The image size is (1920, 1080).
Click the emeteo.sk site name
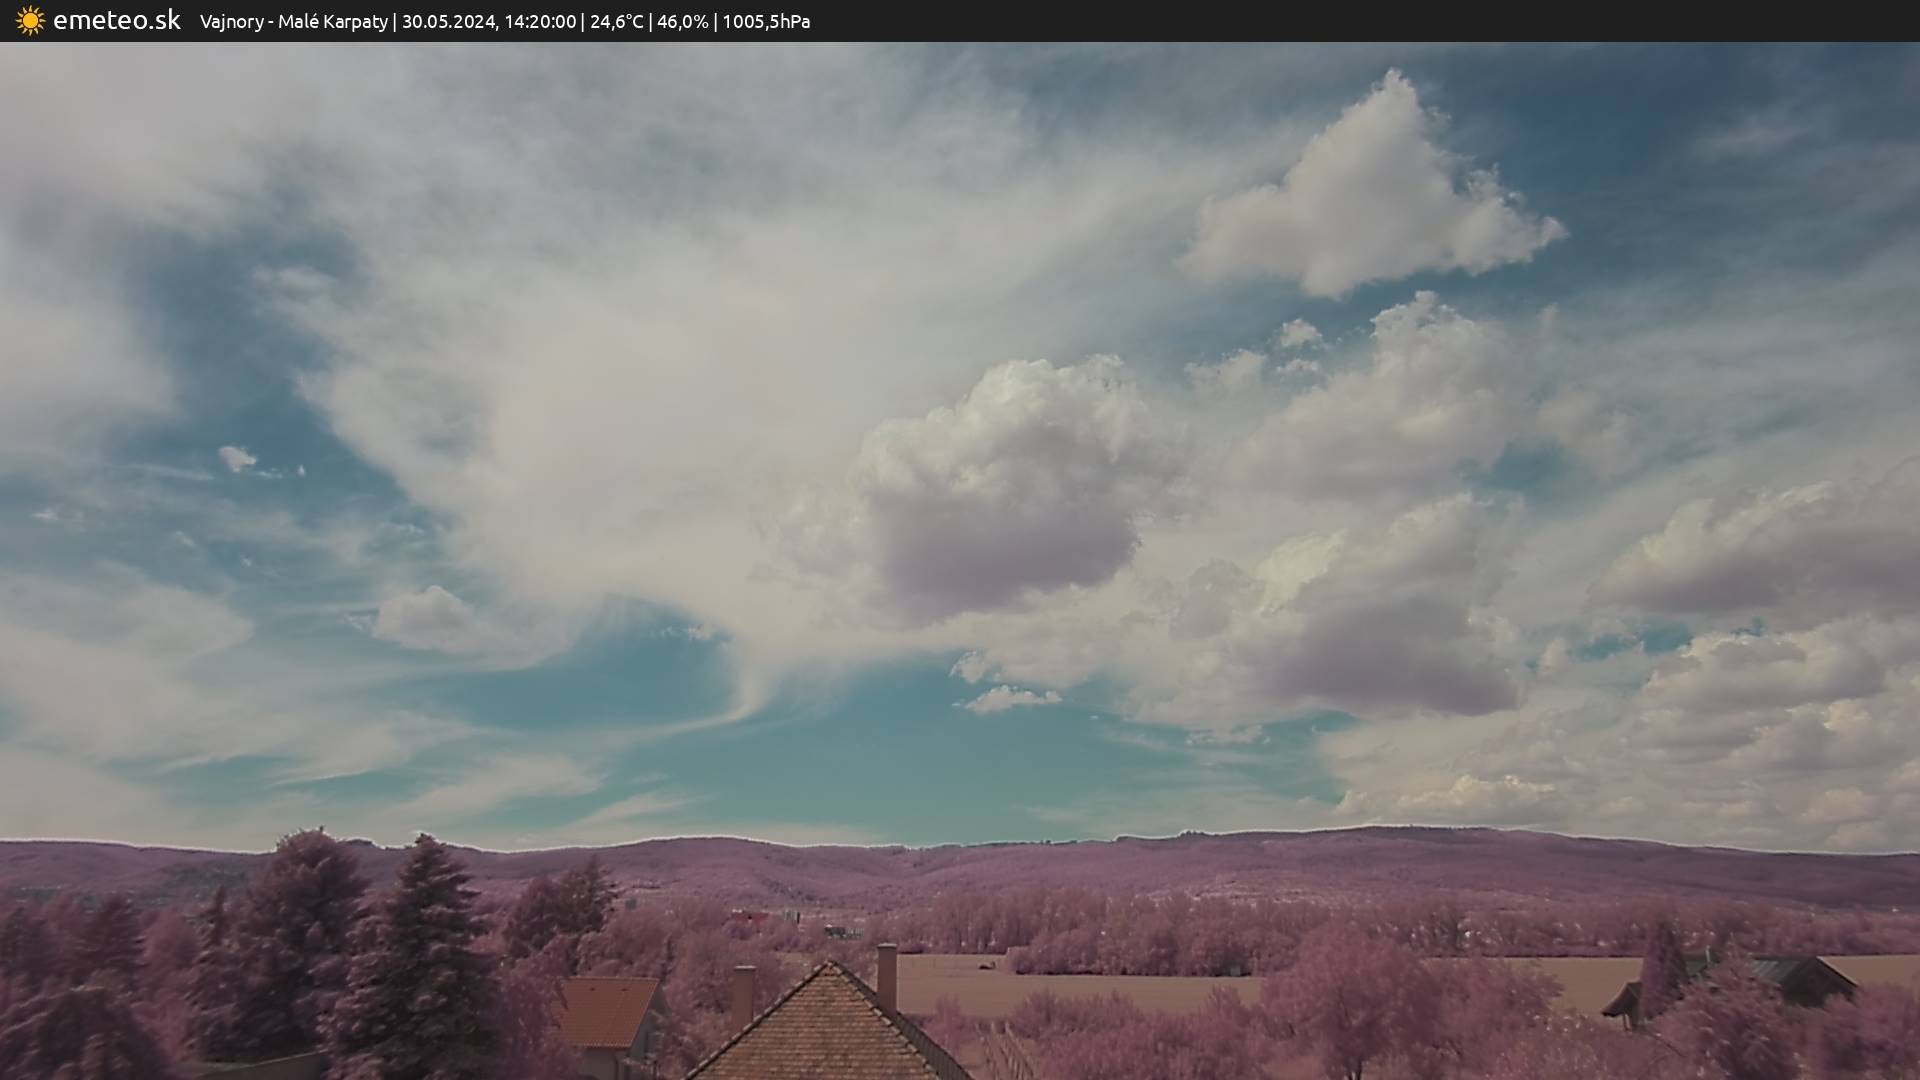click(117, 21)
